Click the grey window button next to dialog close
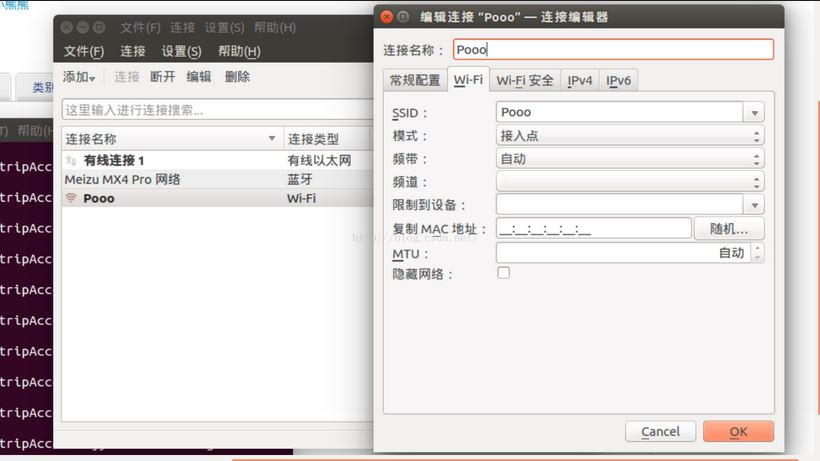The image size is (820, 461). coord(403,17)
